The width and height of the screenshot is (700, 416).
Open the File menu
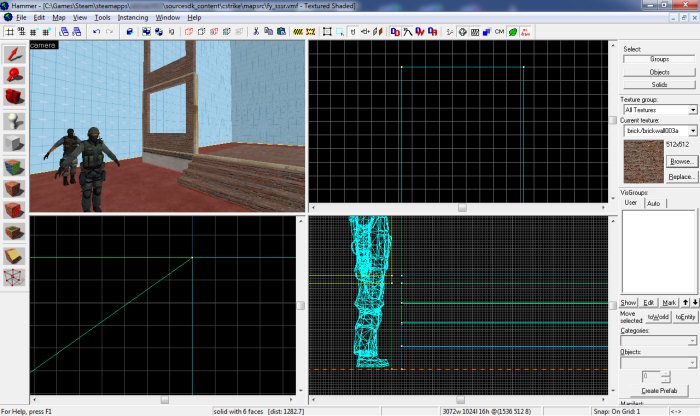pyautogui.click(x=21, y=17)
